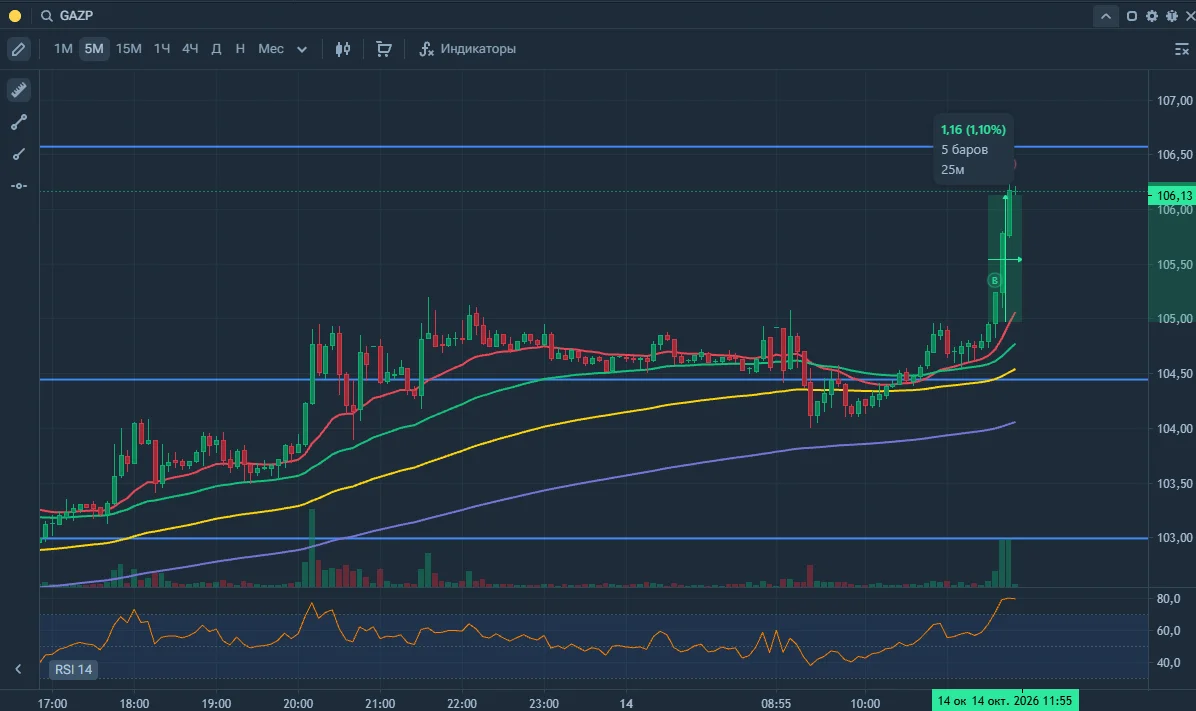Open widget settings gear icon
The image size is (1196, 711).
(1152, 16)
